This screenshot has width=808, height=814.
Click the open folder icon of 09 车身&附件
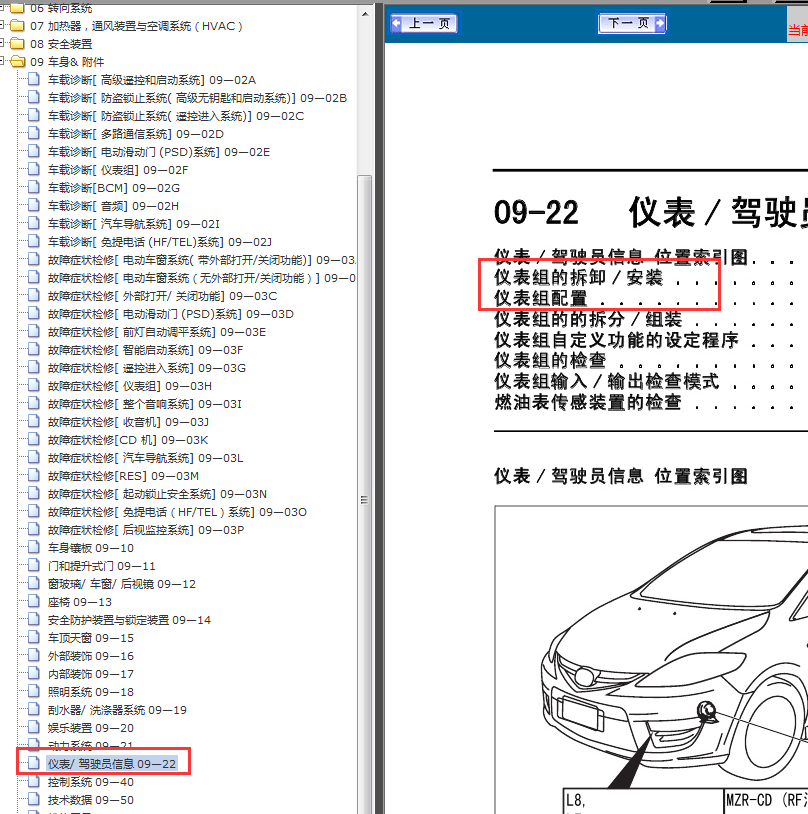coord(18,61)
